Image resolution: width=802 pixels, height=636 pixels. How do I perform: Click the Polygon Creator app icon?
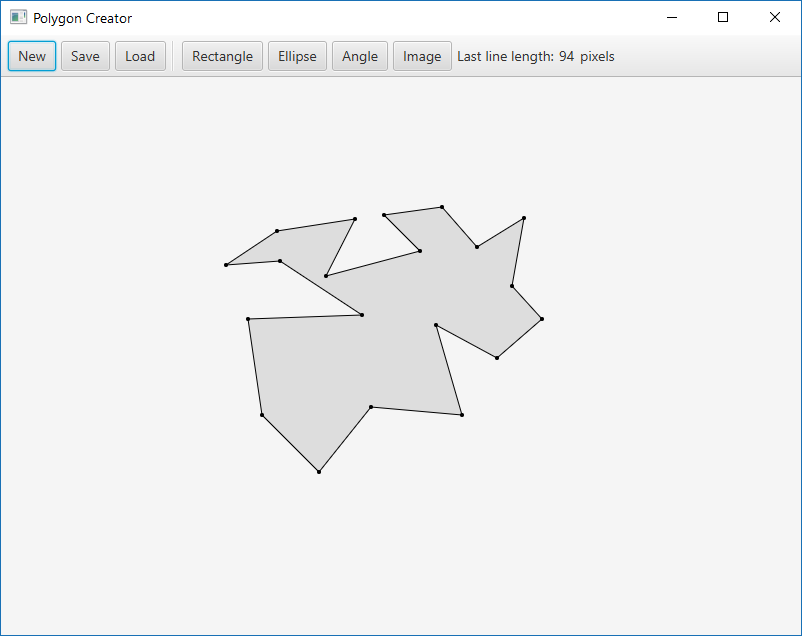point(18,17)
